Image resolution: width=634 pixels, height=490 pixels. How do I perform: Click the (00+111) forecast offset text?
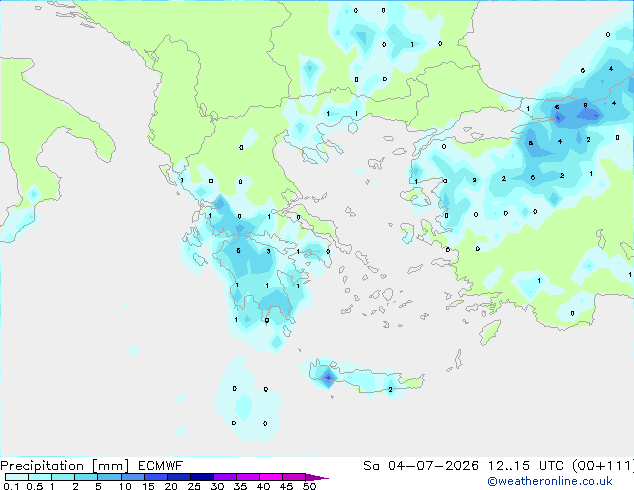click(603, 466)
